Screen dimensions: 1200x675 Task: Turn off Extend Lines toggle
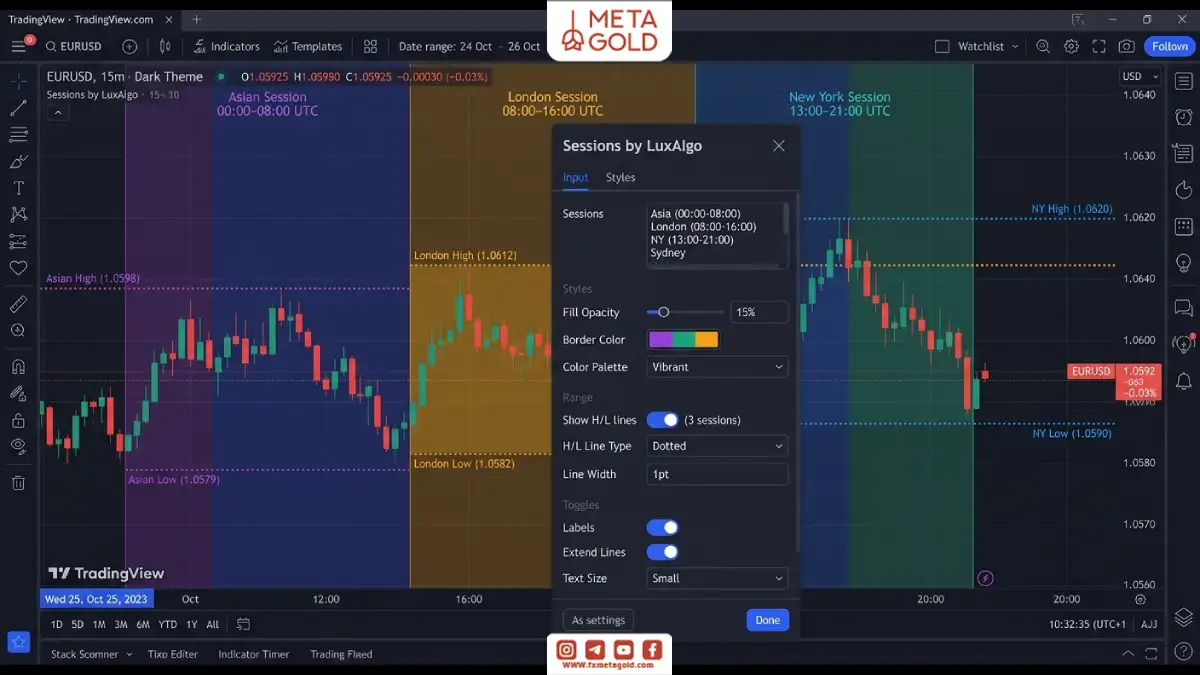662,552
